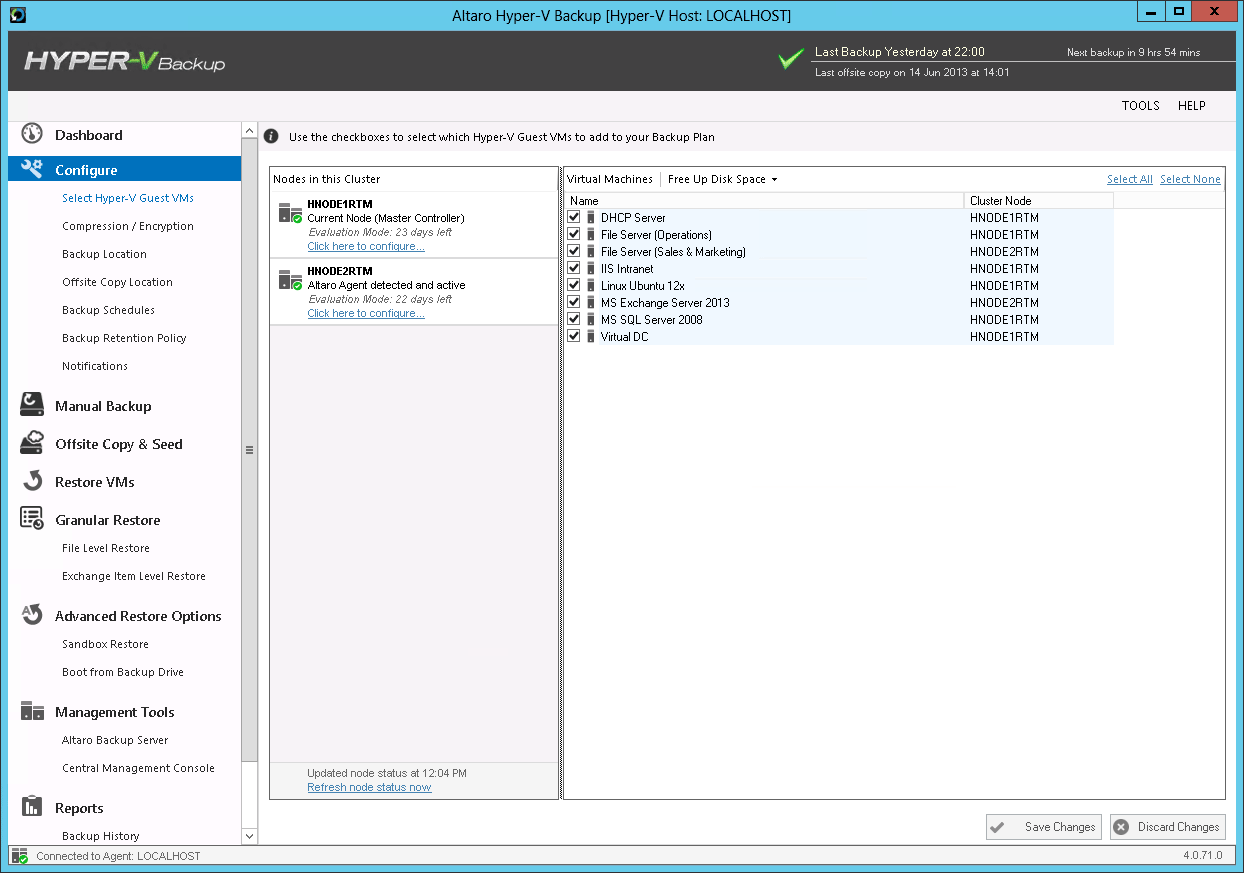Viewport: 1244px width, 873px height.
Task: Click the MS Exchange Server 2013 VM icon
Action: (590, 302)
